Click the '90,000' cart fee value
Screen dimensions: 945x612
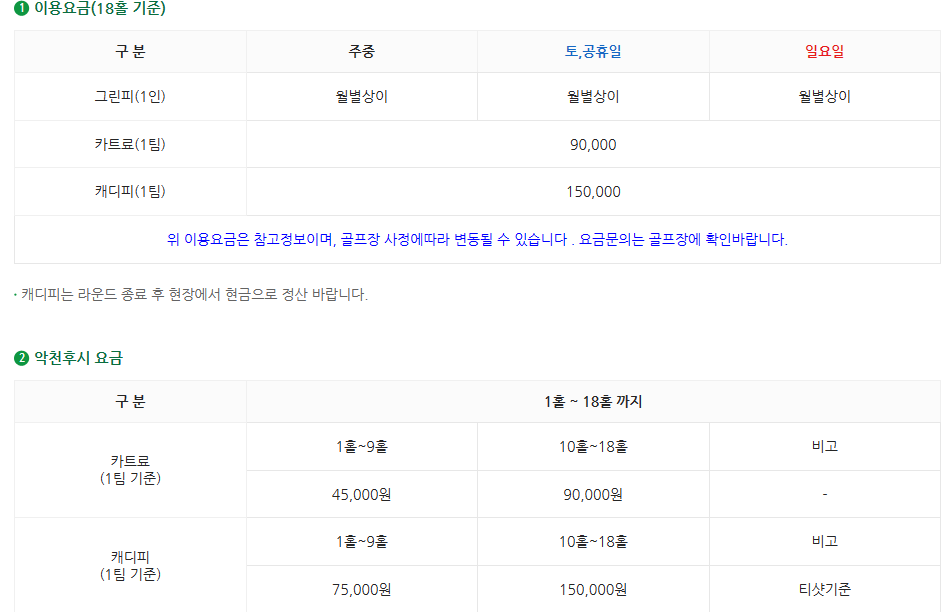(x=593, y=145)
